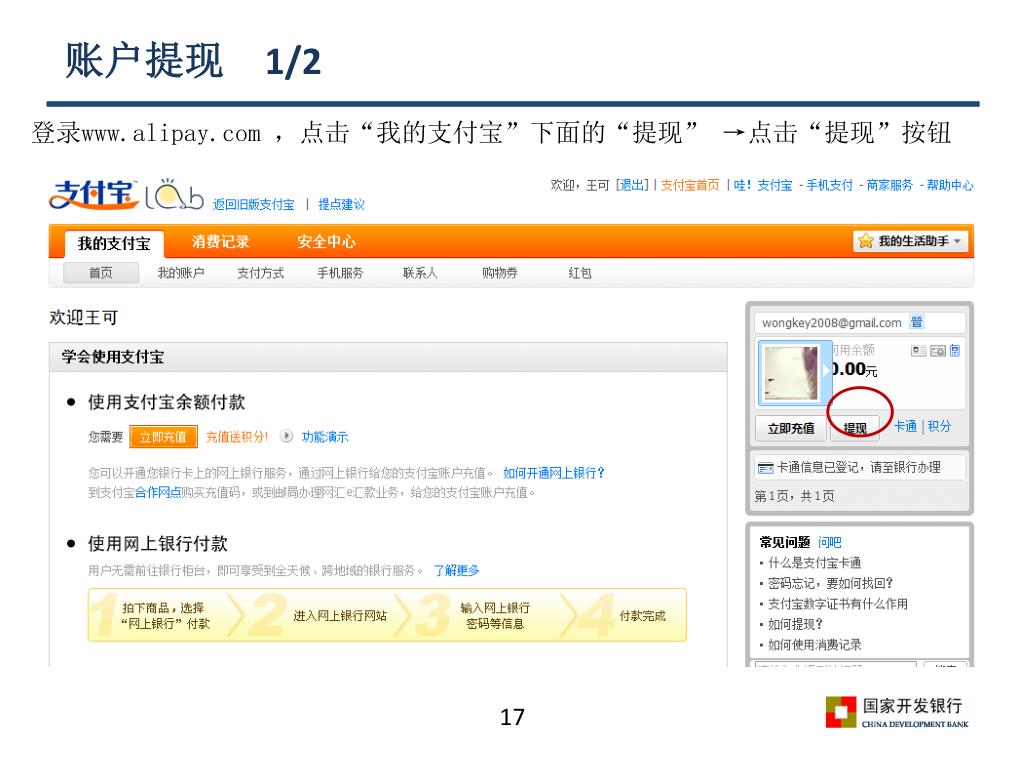Click step 4 付款完成
The width and height of the screenshot is (1024, 768).
coord(643,616)
